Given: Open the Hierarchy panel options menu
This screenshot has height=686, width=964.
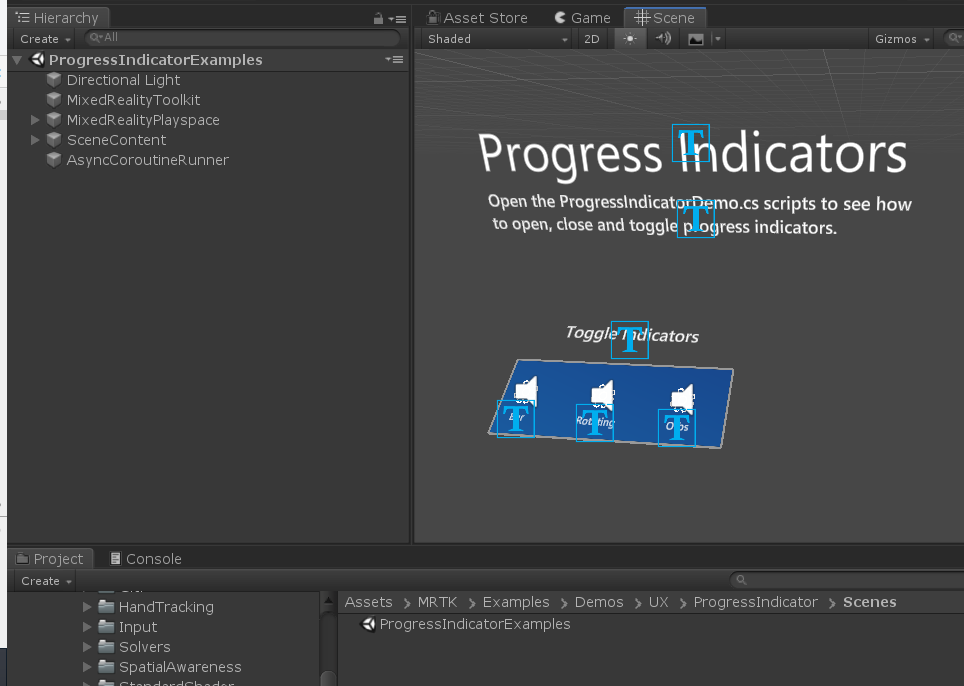Looking at the screenshot, I should (x=397, y=19).
